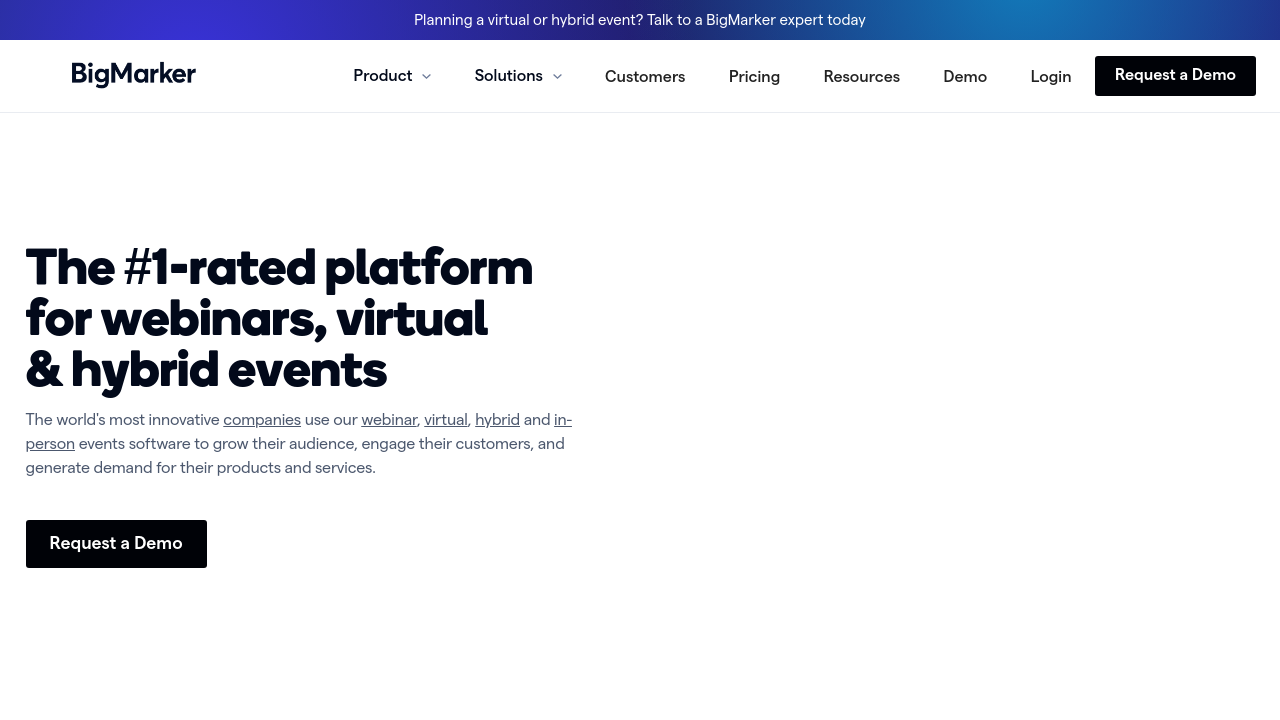
Task: Open the Product navigation item
Action: [x=383, y=76]
